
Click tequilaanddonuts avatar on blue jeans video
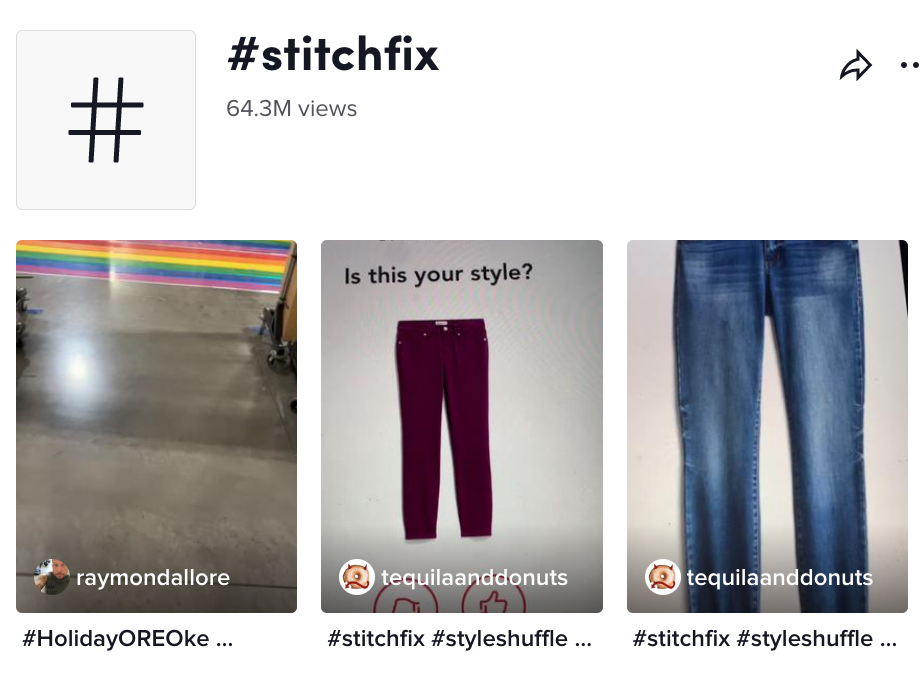[x=662, y=577]
